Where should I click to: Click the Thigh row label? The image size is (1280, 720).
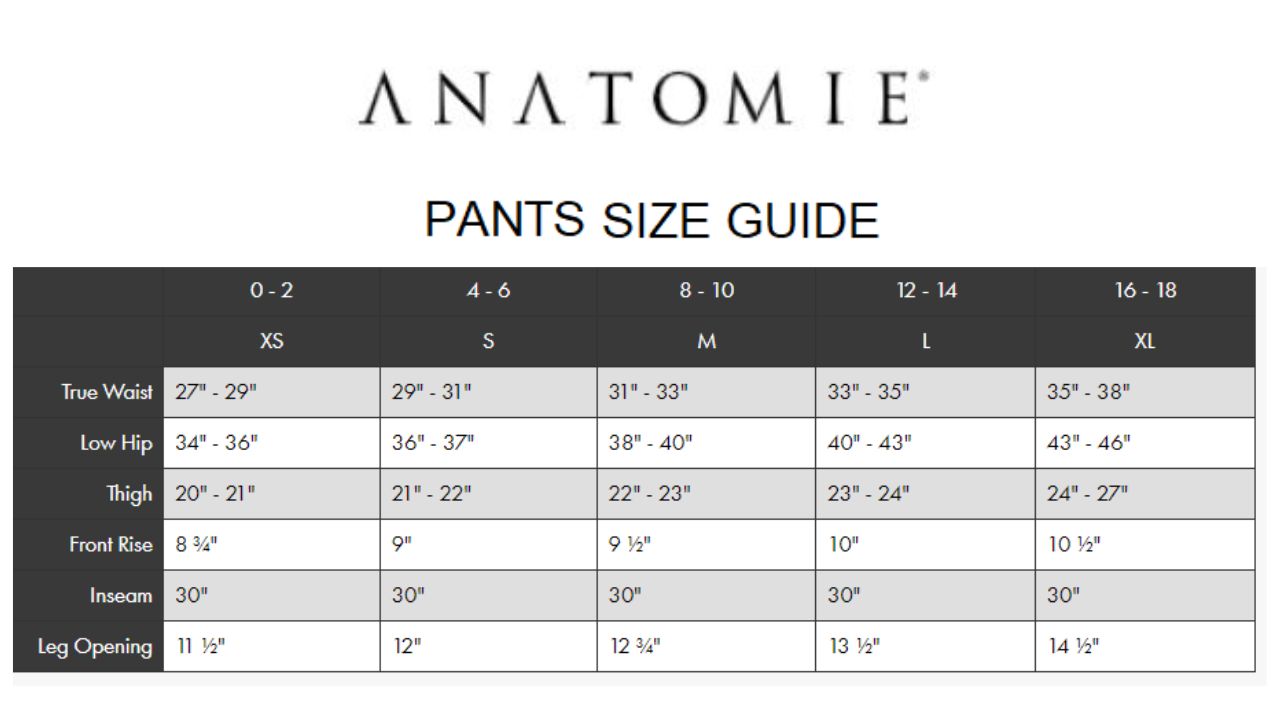129,494
